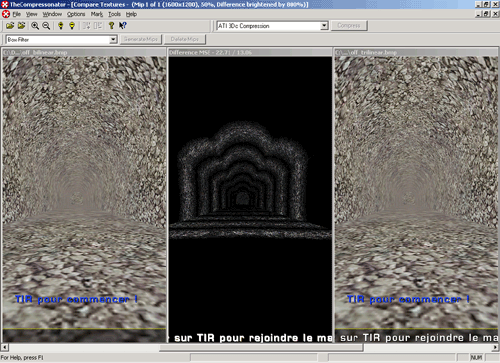
Task: Activate the context help pointer icon
Action: click(123, 26)
